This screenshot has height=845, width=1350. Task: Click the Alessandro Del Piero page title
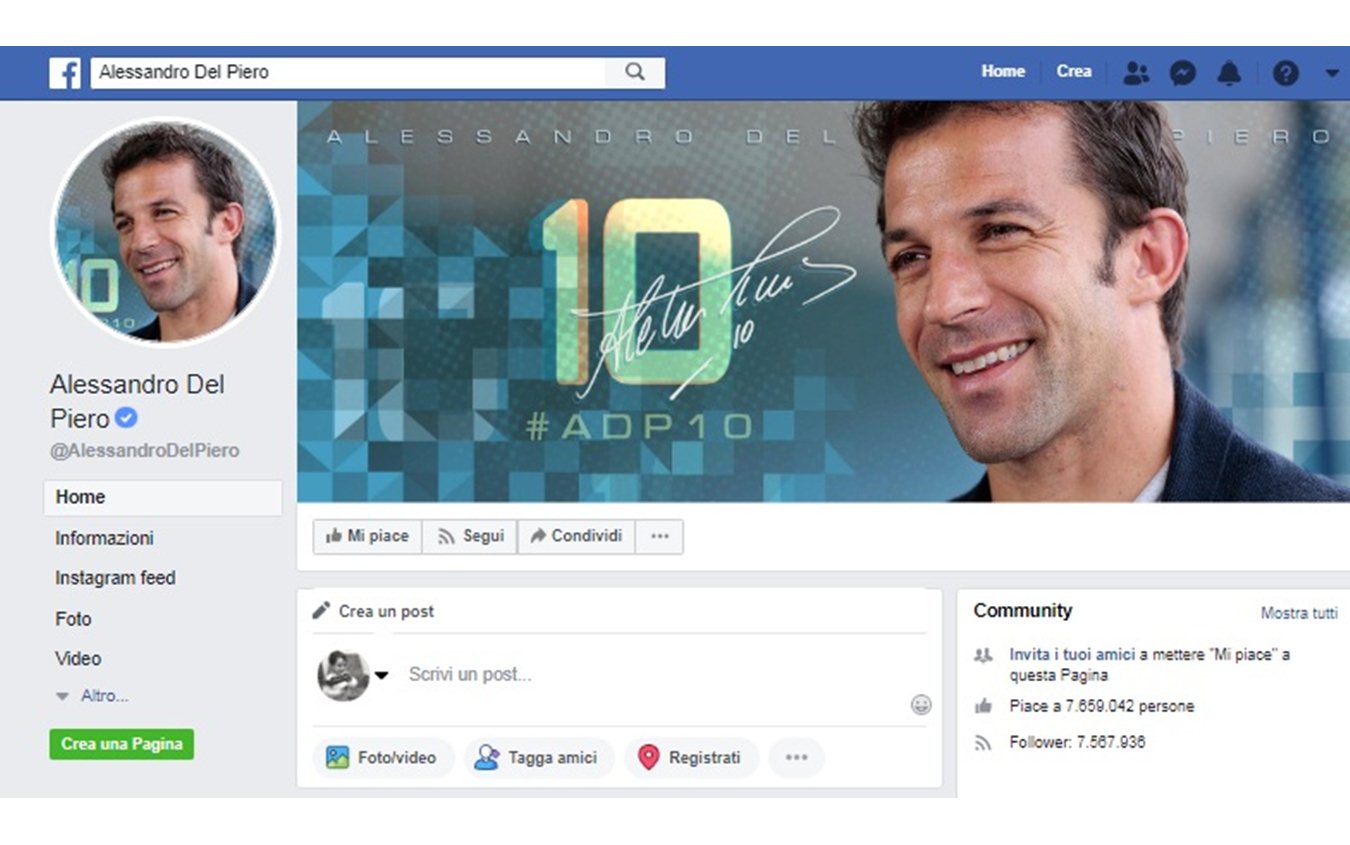[x=137, y=401]
